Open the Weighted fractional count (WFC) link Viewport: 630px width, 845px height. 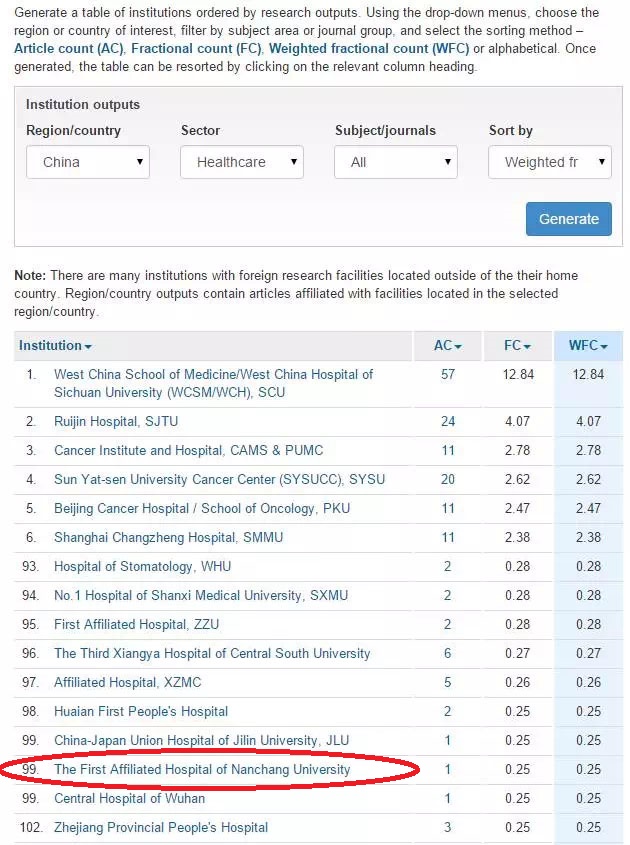pos(369,49)
